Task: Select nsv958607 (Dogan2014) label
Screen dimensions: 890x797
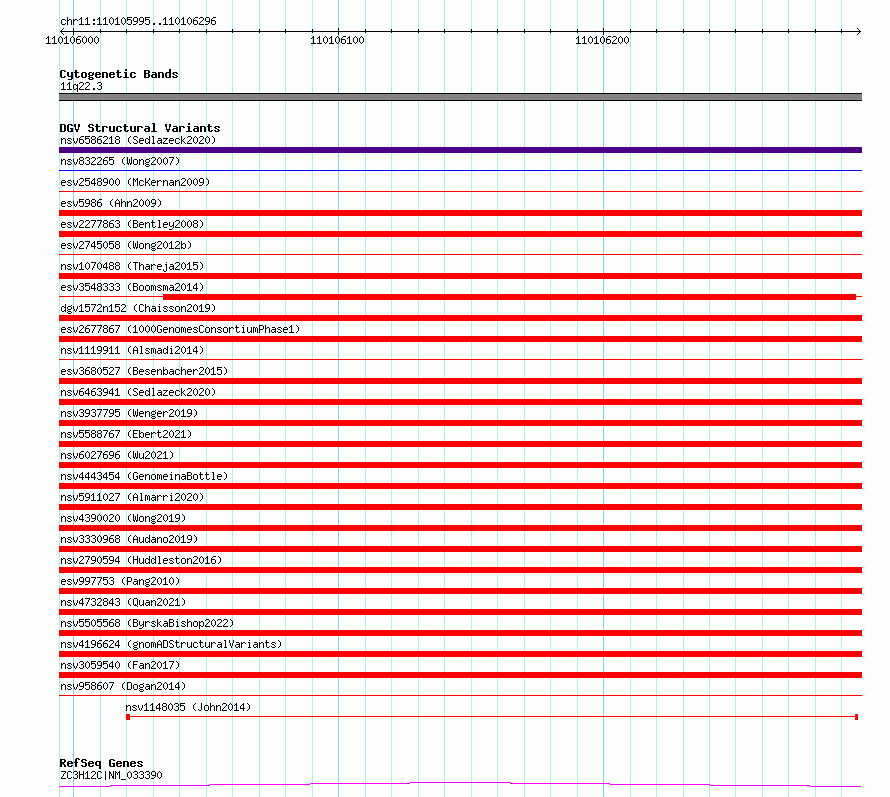Action: [123, 686]
